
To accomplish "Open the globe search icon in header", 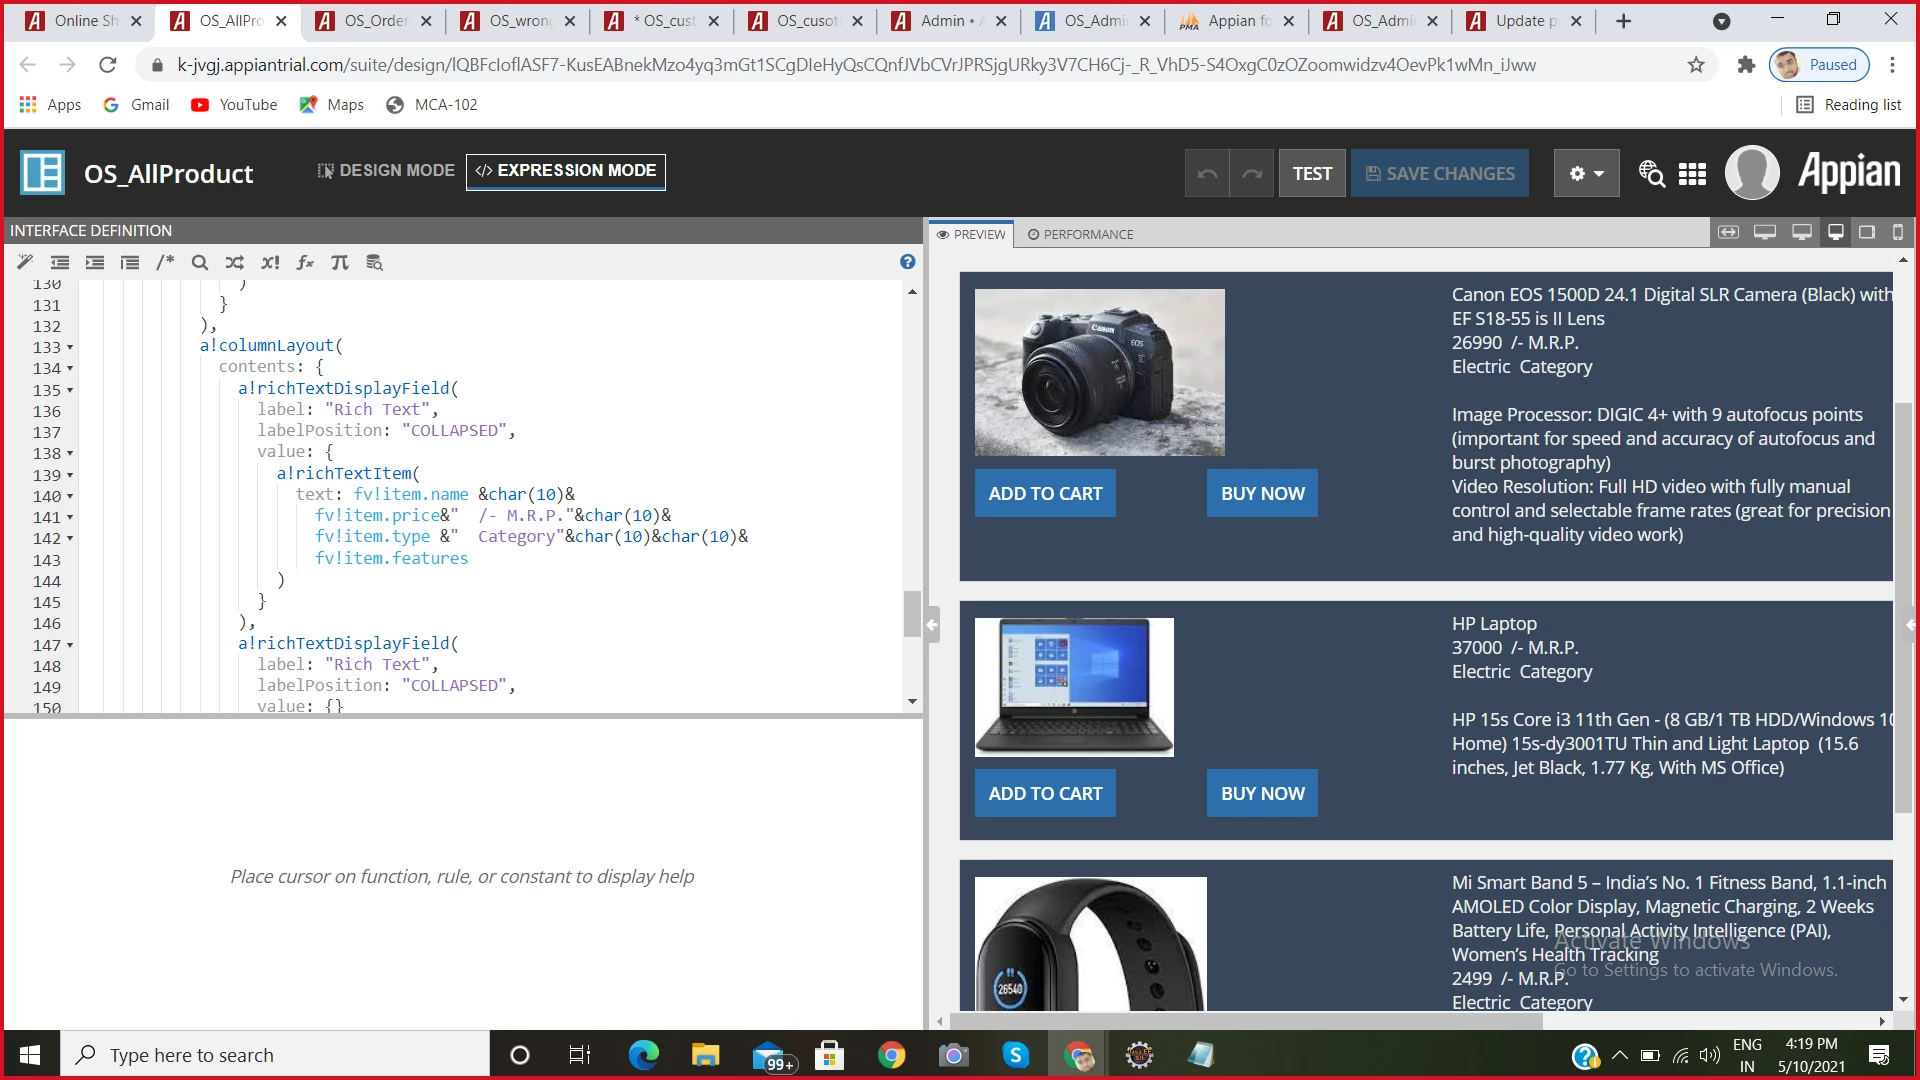I will click(x=1651, y=173).
